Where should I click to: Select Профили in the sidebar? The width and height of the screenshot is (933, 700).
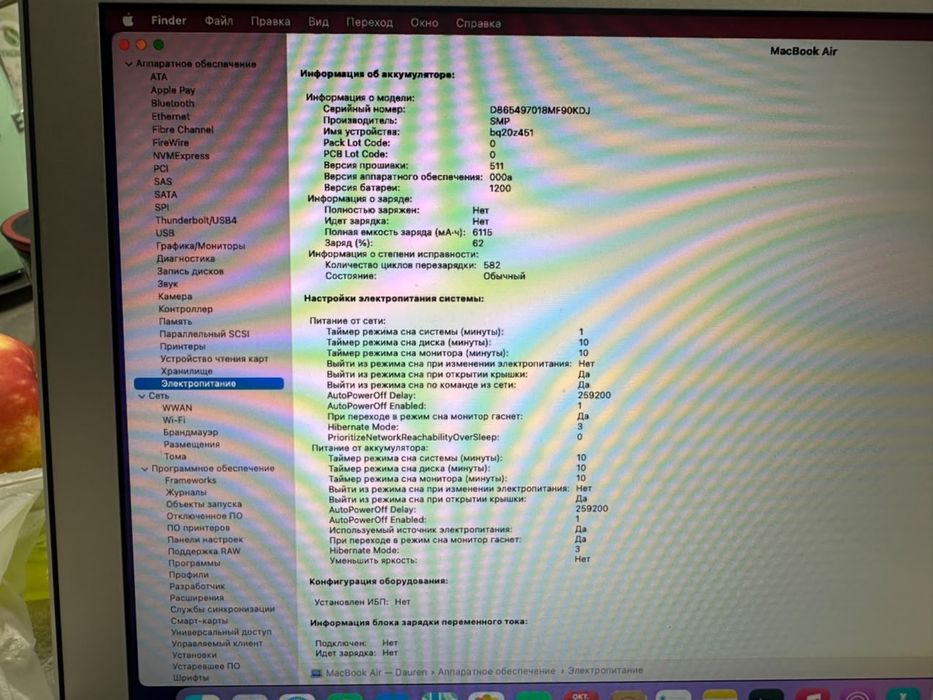click(189, 575)
